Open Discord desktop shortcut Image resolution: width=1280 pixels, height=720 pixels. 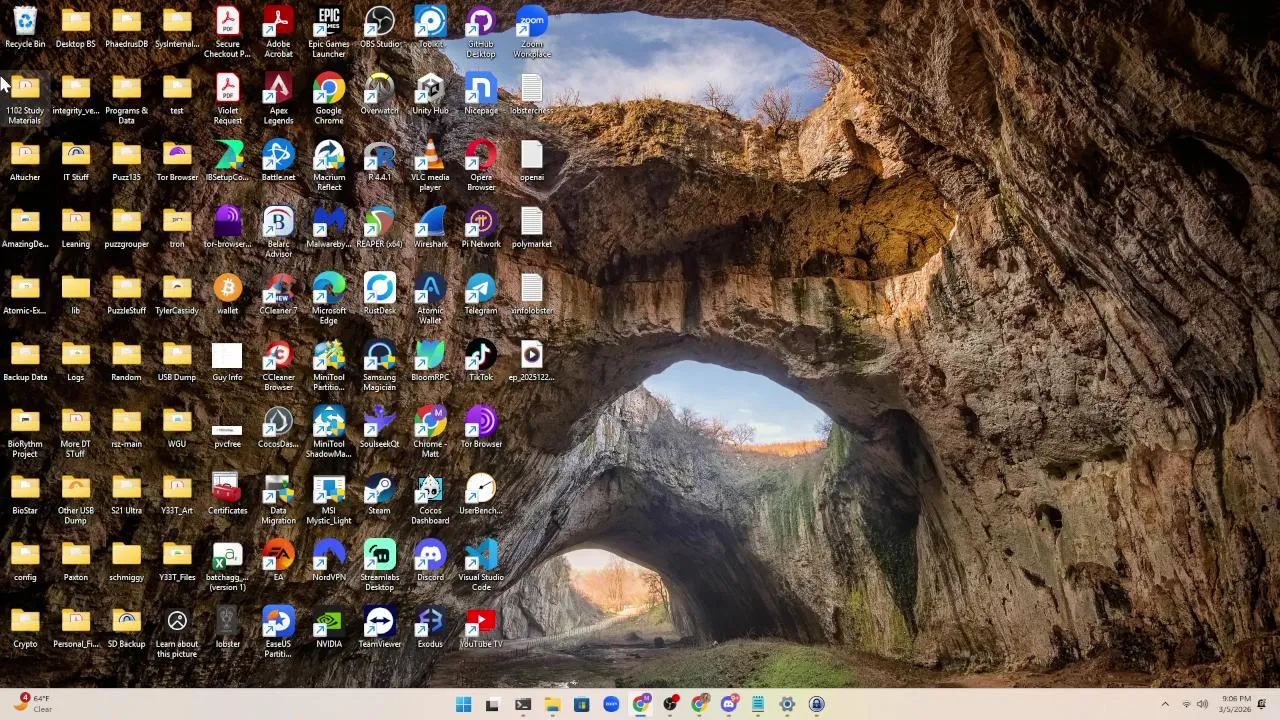pos(430,561)
